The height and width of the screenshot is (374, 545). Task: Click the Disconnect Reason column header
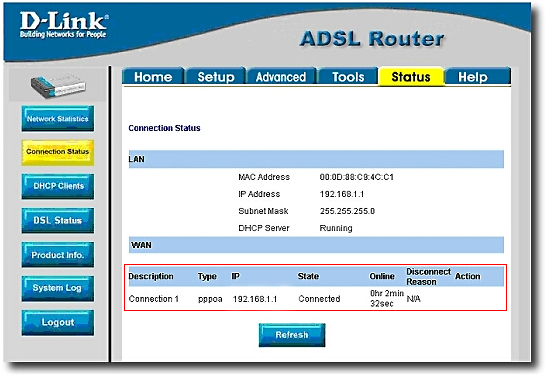click(428, 277)
